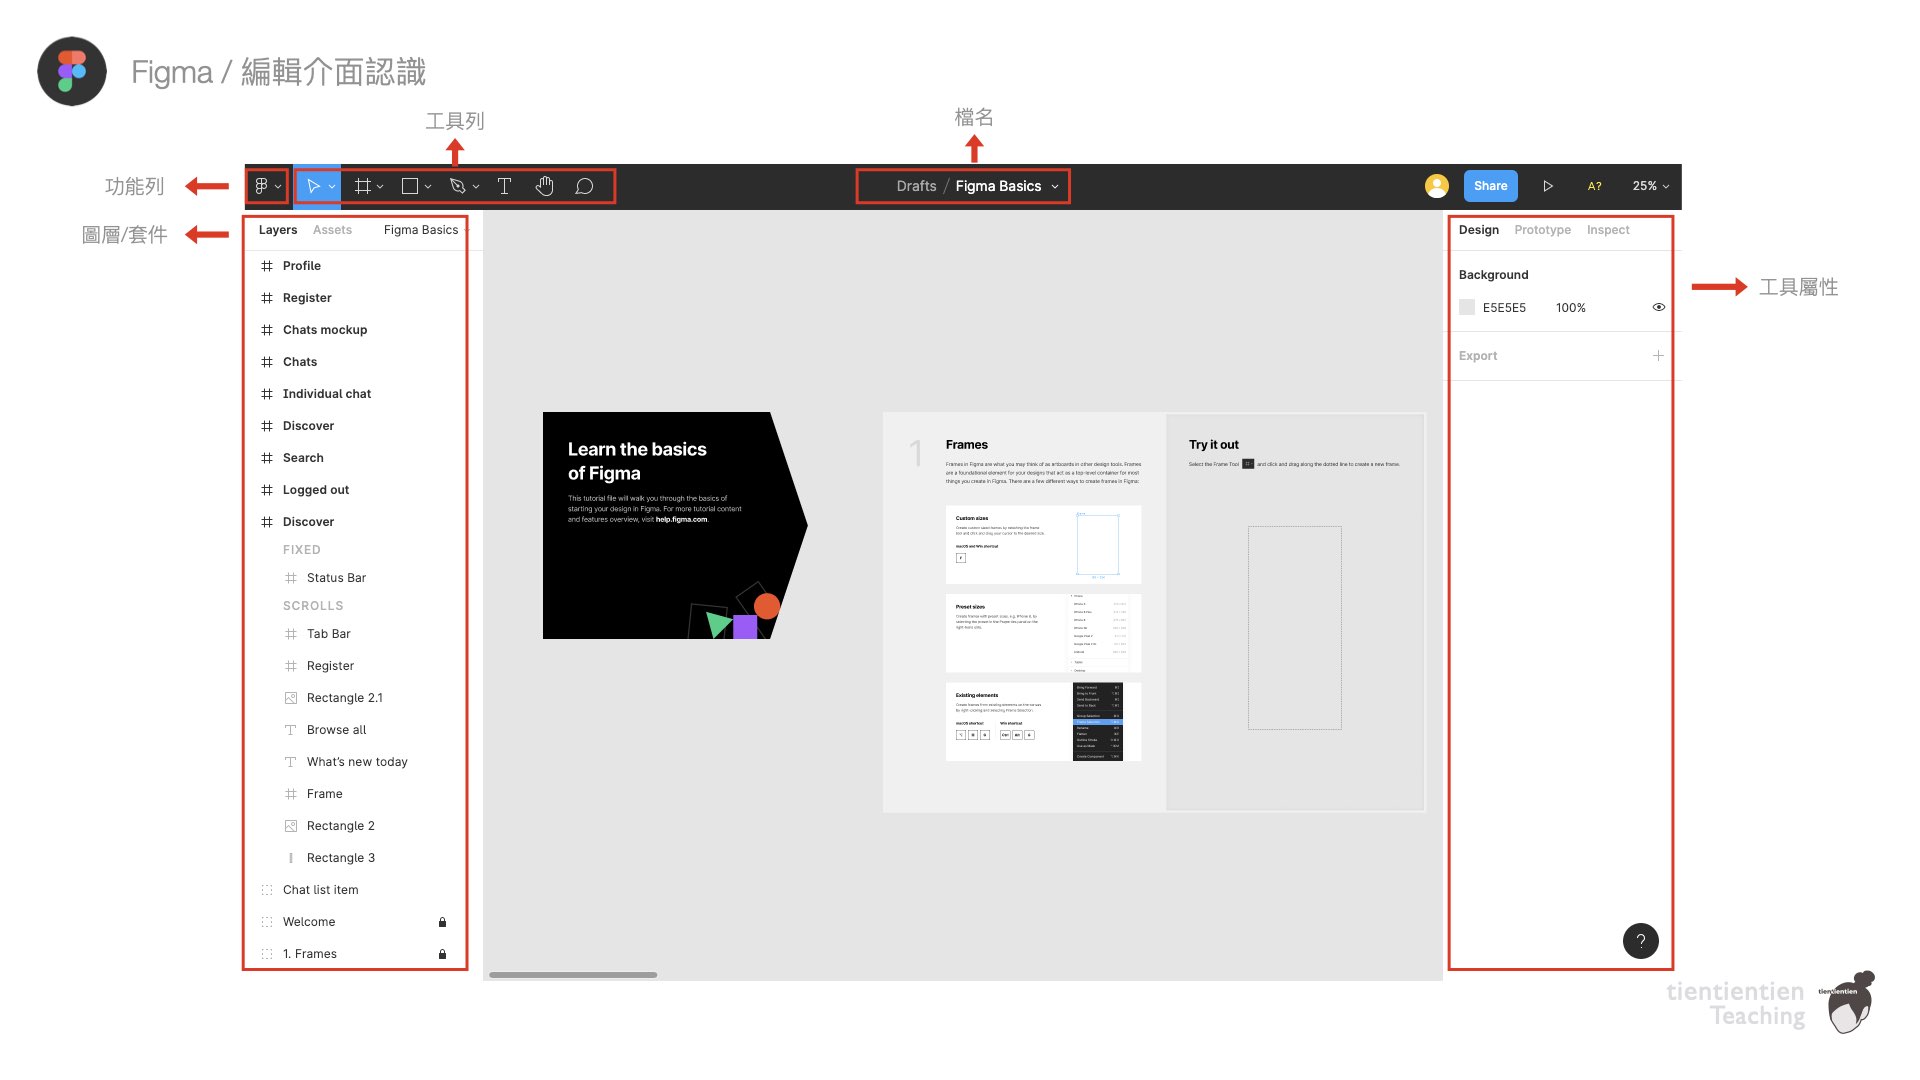Toggle Background color visibility eye
This screenshot has width=1920, height=1080.
coord(1658,307)
